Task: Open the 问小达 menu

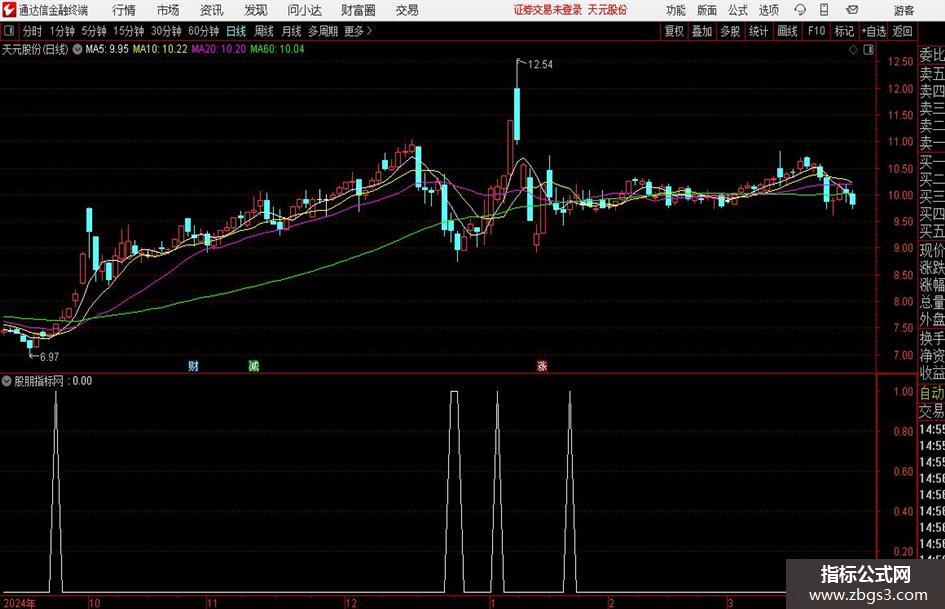Action: [304, 10]
